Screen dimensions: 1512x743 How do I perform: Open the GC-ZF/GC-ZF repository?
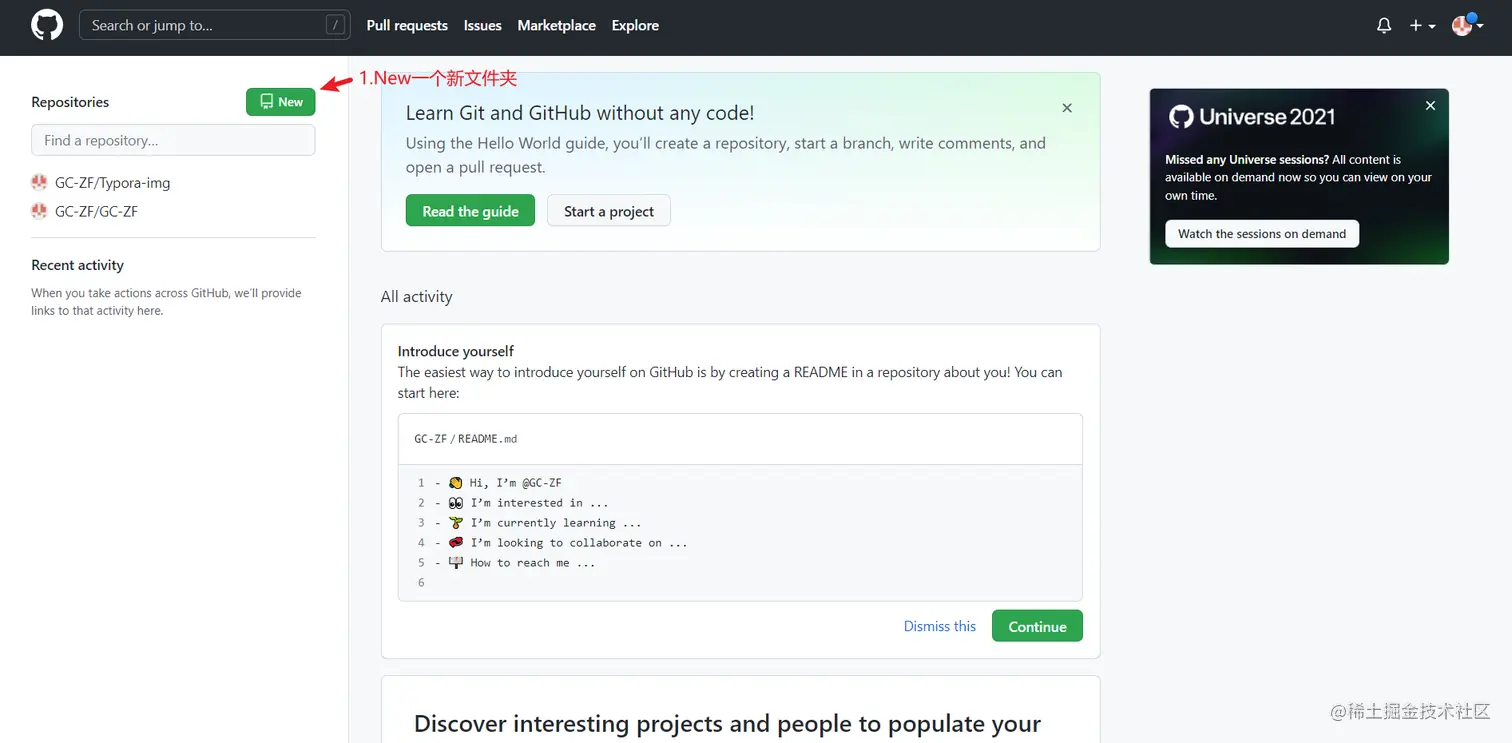point(96,211)
